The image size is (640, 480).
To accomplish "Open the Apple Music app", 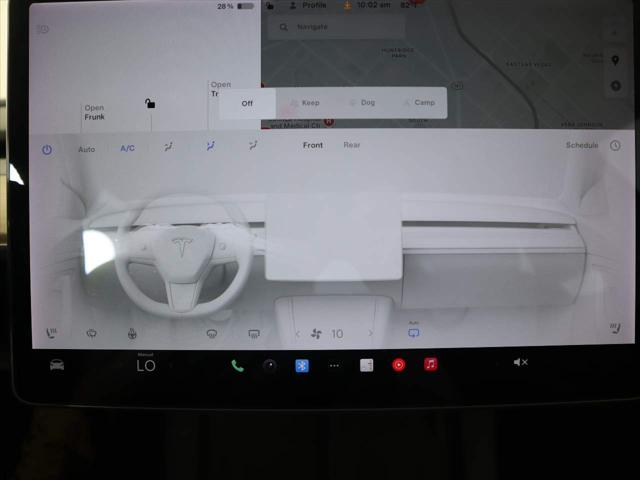I will [x=431, y=364].
